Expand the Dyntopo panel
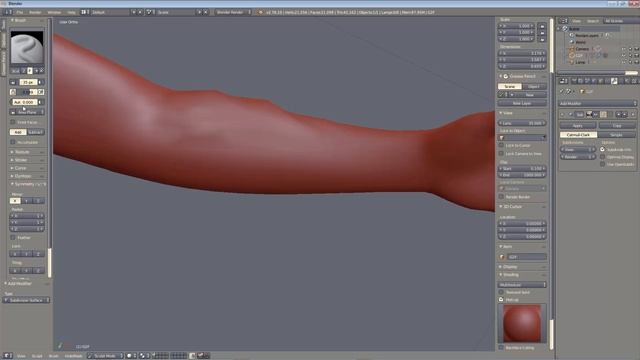The width and height of the screenshot is (640, 360). [x=22, y=176]
